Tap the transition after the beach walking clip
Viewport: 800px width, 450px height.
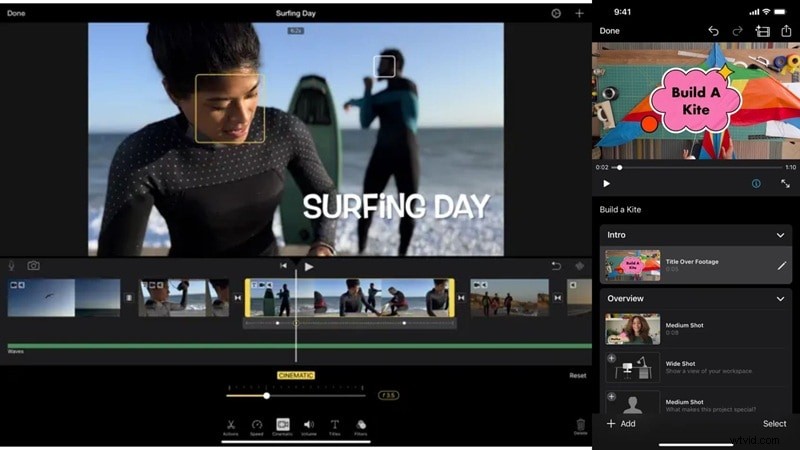tap(558, 298)
